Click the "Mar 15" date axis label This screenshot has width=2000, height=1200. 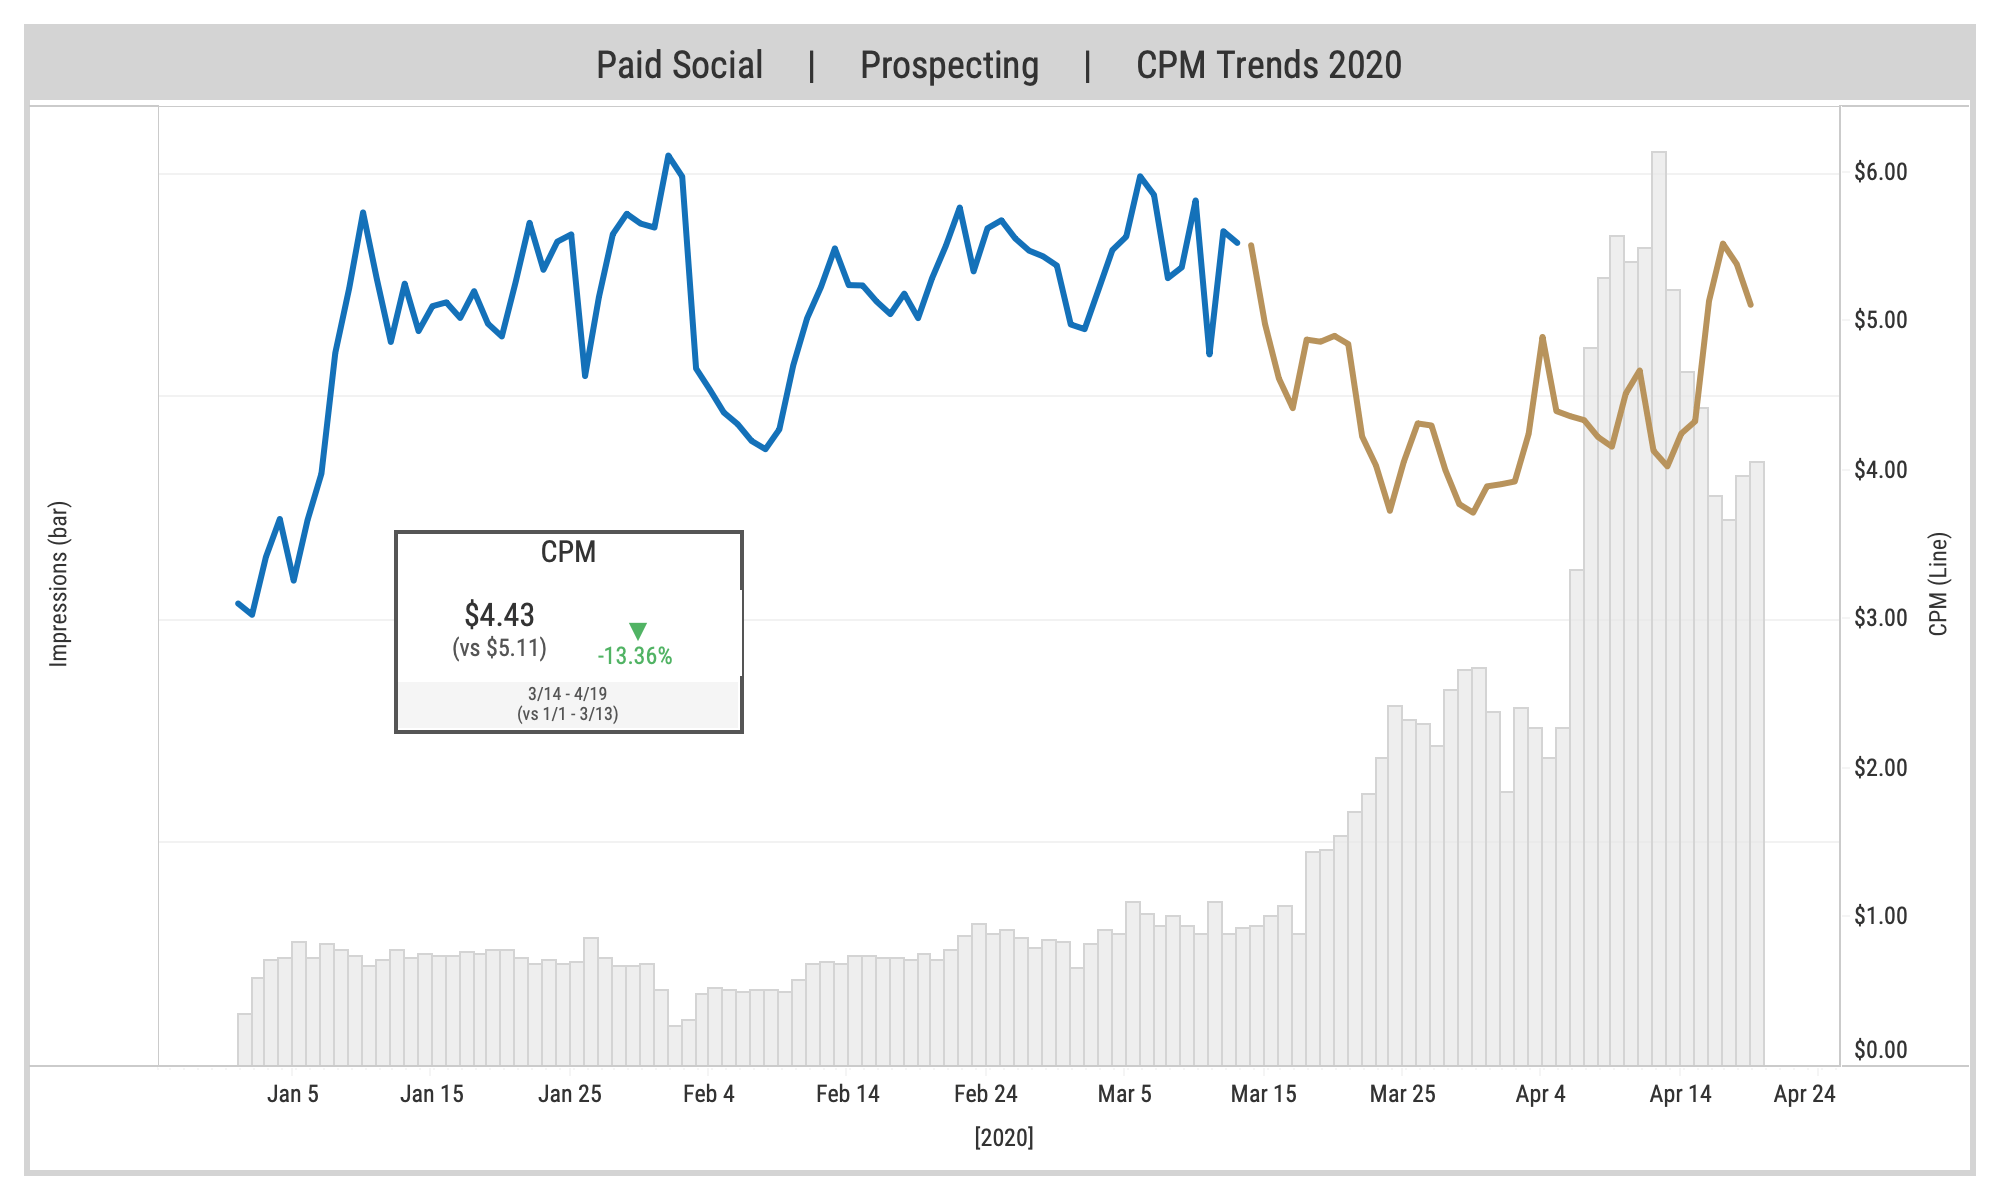1264,1094
